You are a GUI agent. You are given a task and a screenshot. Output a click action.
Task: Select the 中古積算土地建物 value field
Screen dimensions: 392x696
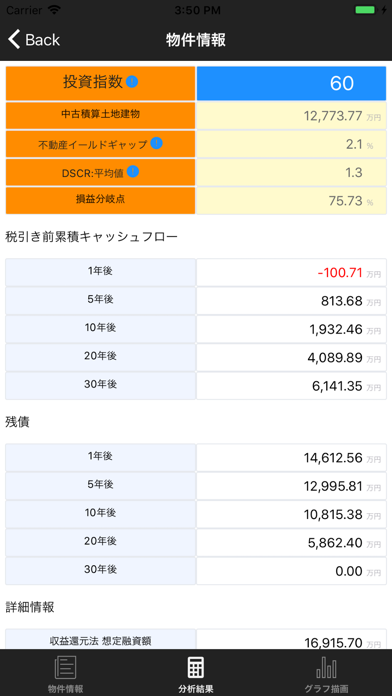click(x=292, y=116)
